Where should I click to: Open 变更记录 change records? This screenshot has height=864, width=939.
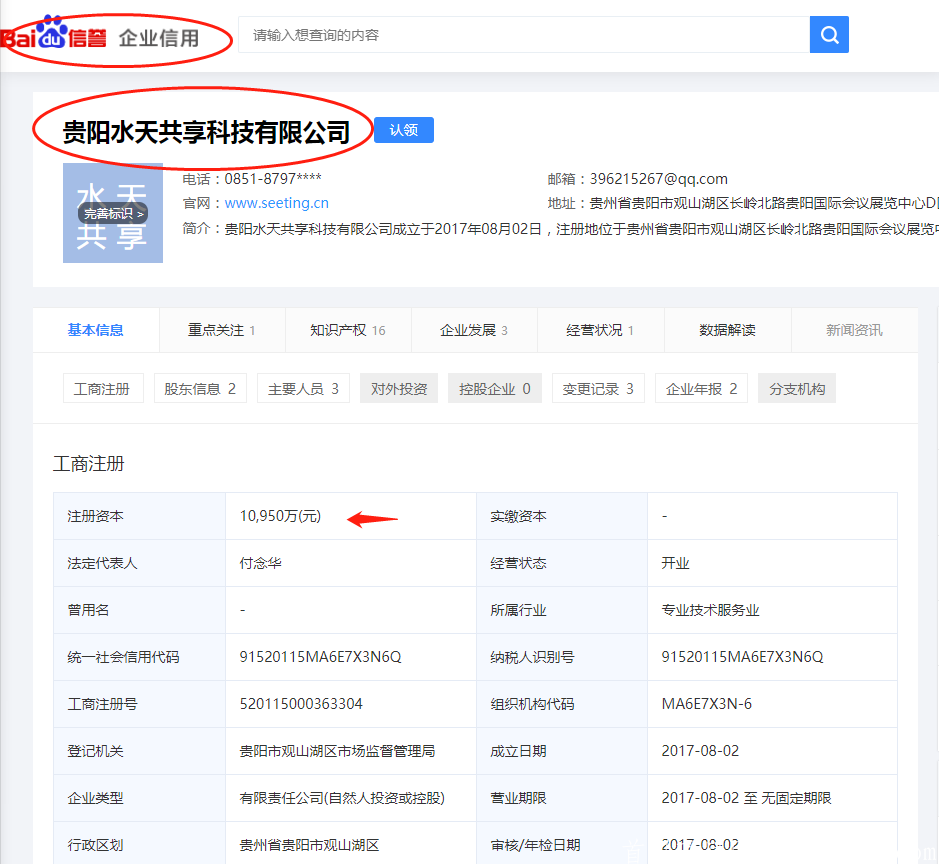click(599, 387)
